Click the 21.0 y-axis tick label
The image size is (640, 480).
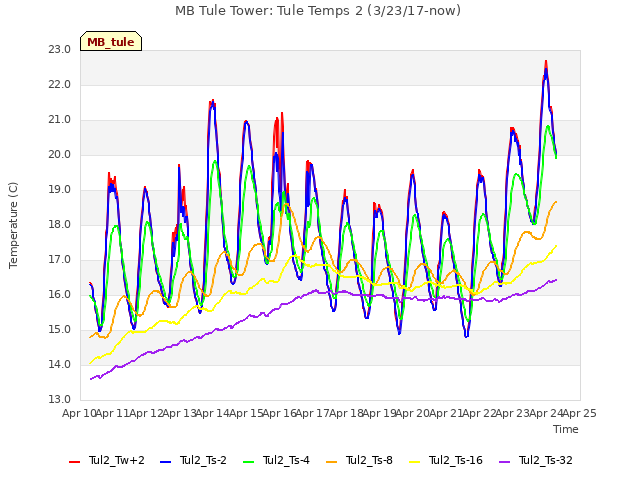click(x=60, y=120)
